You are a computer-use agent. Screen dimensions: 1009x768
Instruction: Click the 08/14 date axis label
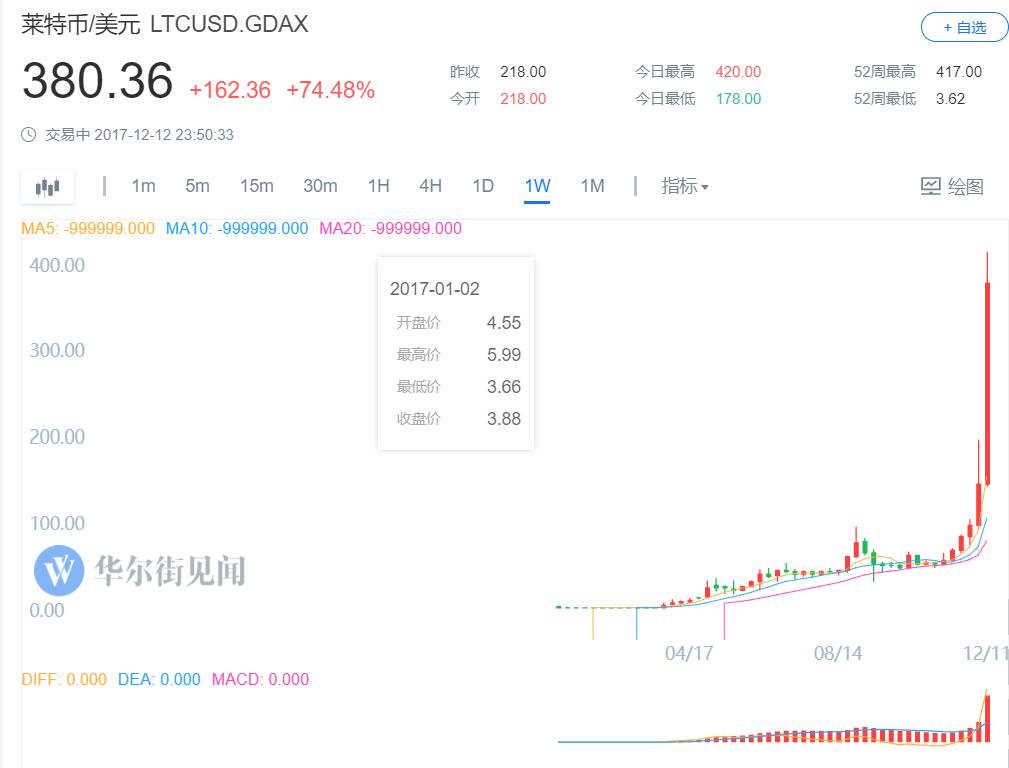click(x=838, y=653)
